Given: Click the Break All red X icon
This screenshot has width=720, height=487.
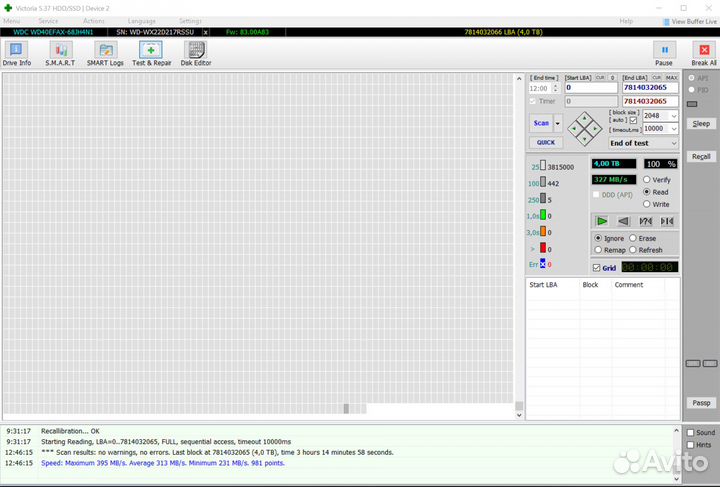Looking at the screenshot, I should click(x=704, y=50).
